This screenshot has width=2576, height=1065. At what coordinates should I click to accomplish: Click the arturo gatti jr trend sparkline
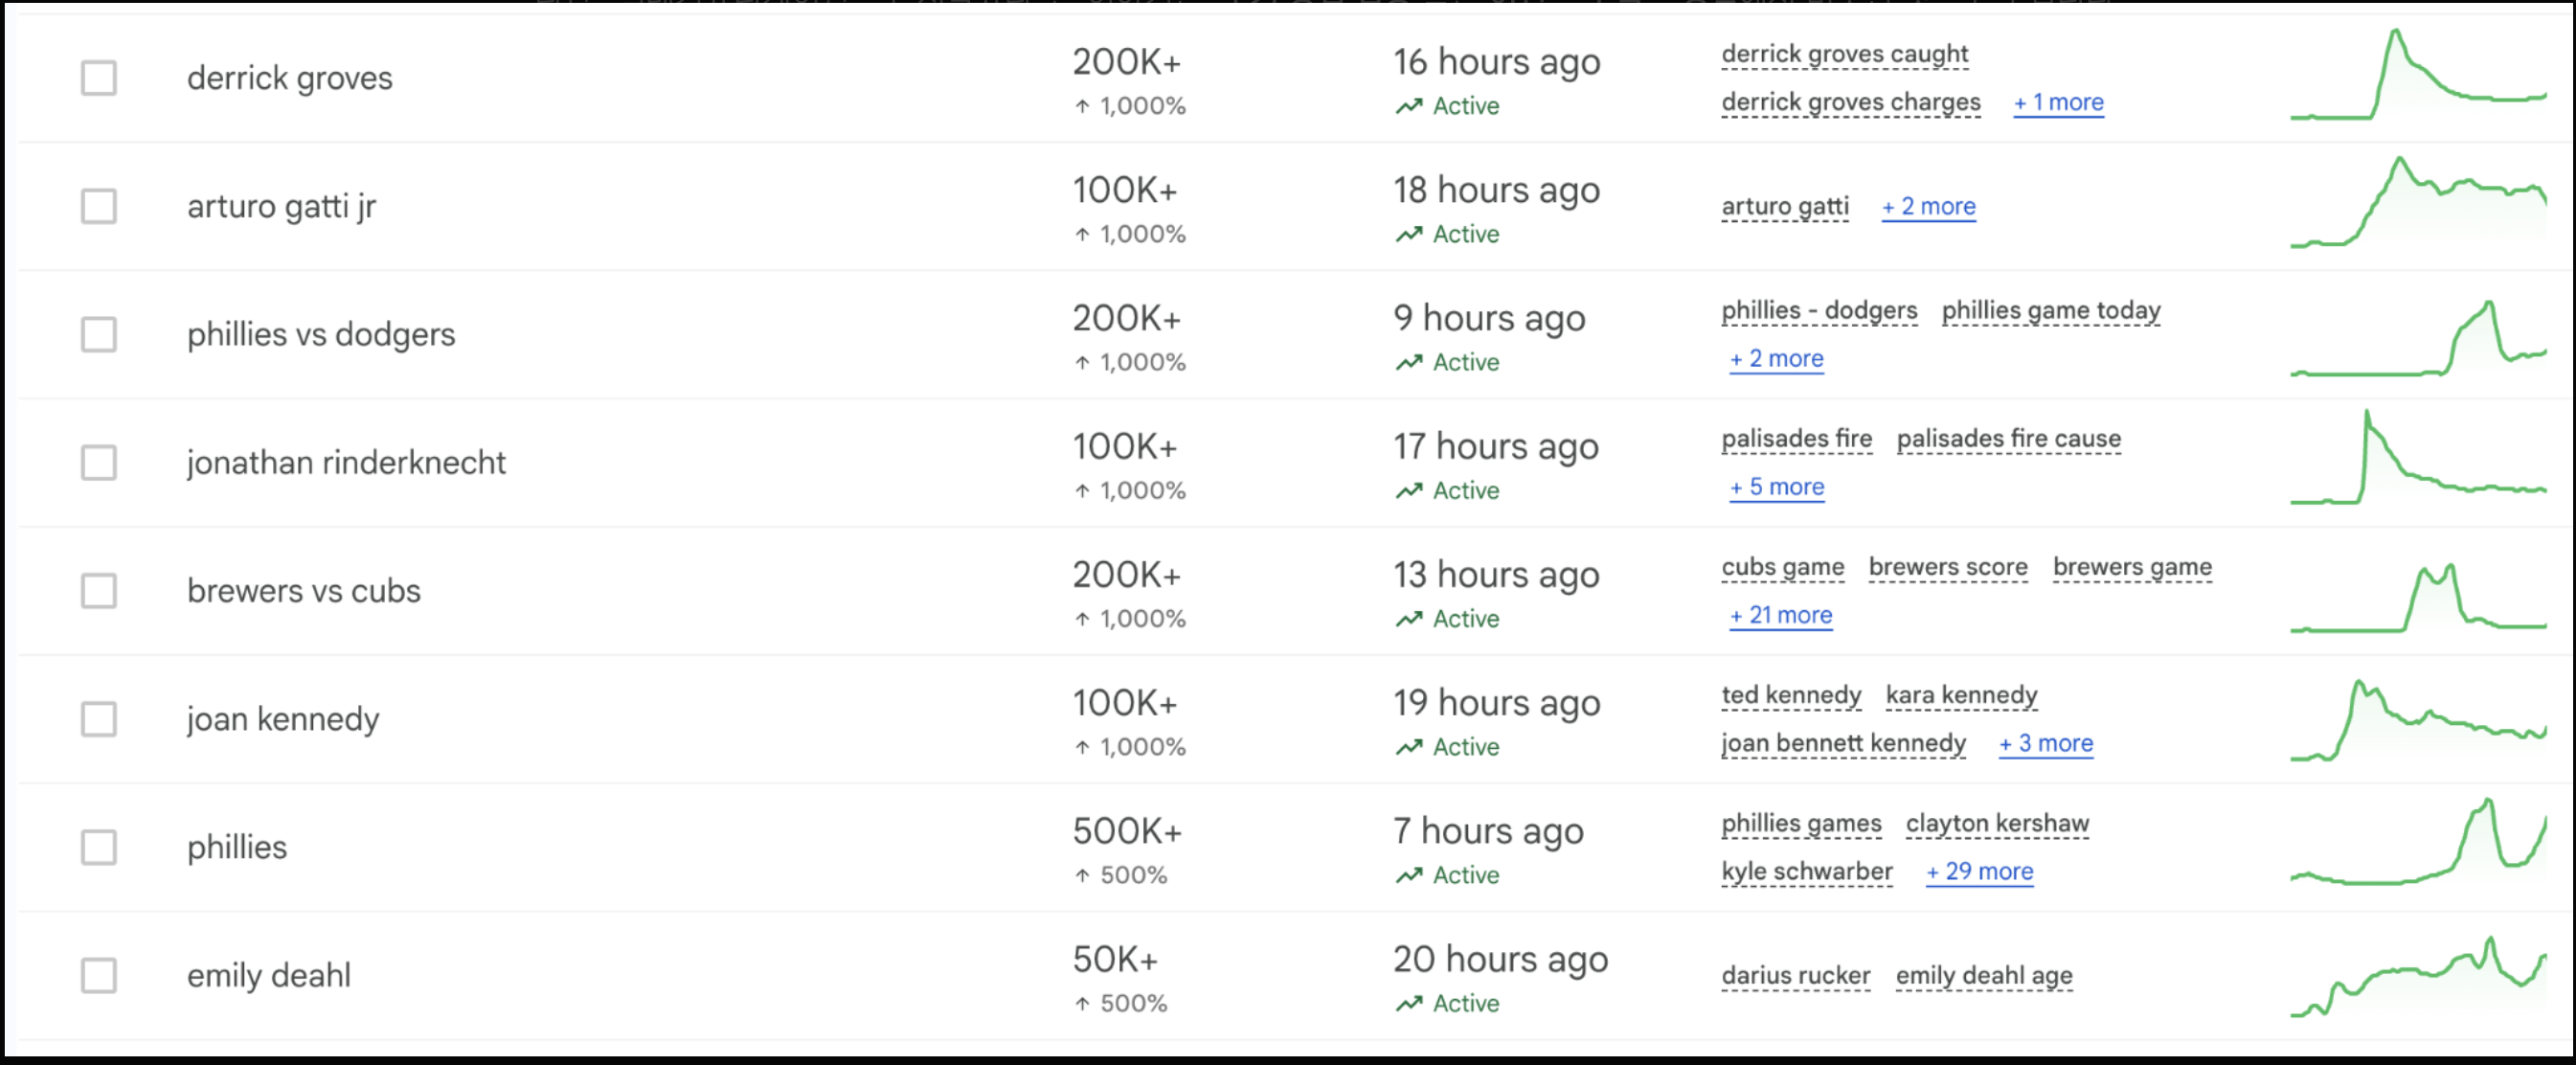tap(2417, 204)
